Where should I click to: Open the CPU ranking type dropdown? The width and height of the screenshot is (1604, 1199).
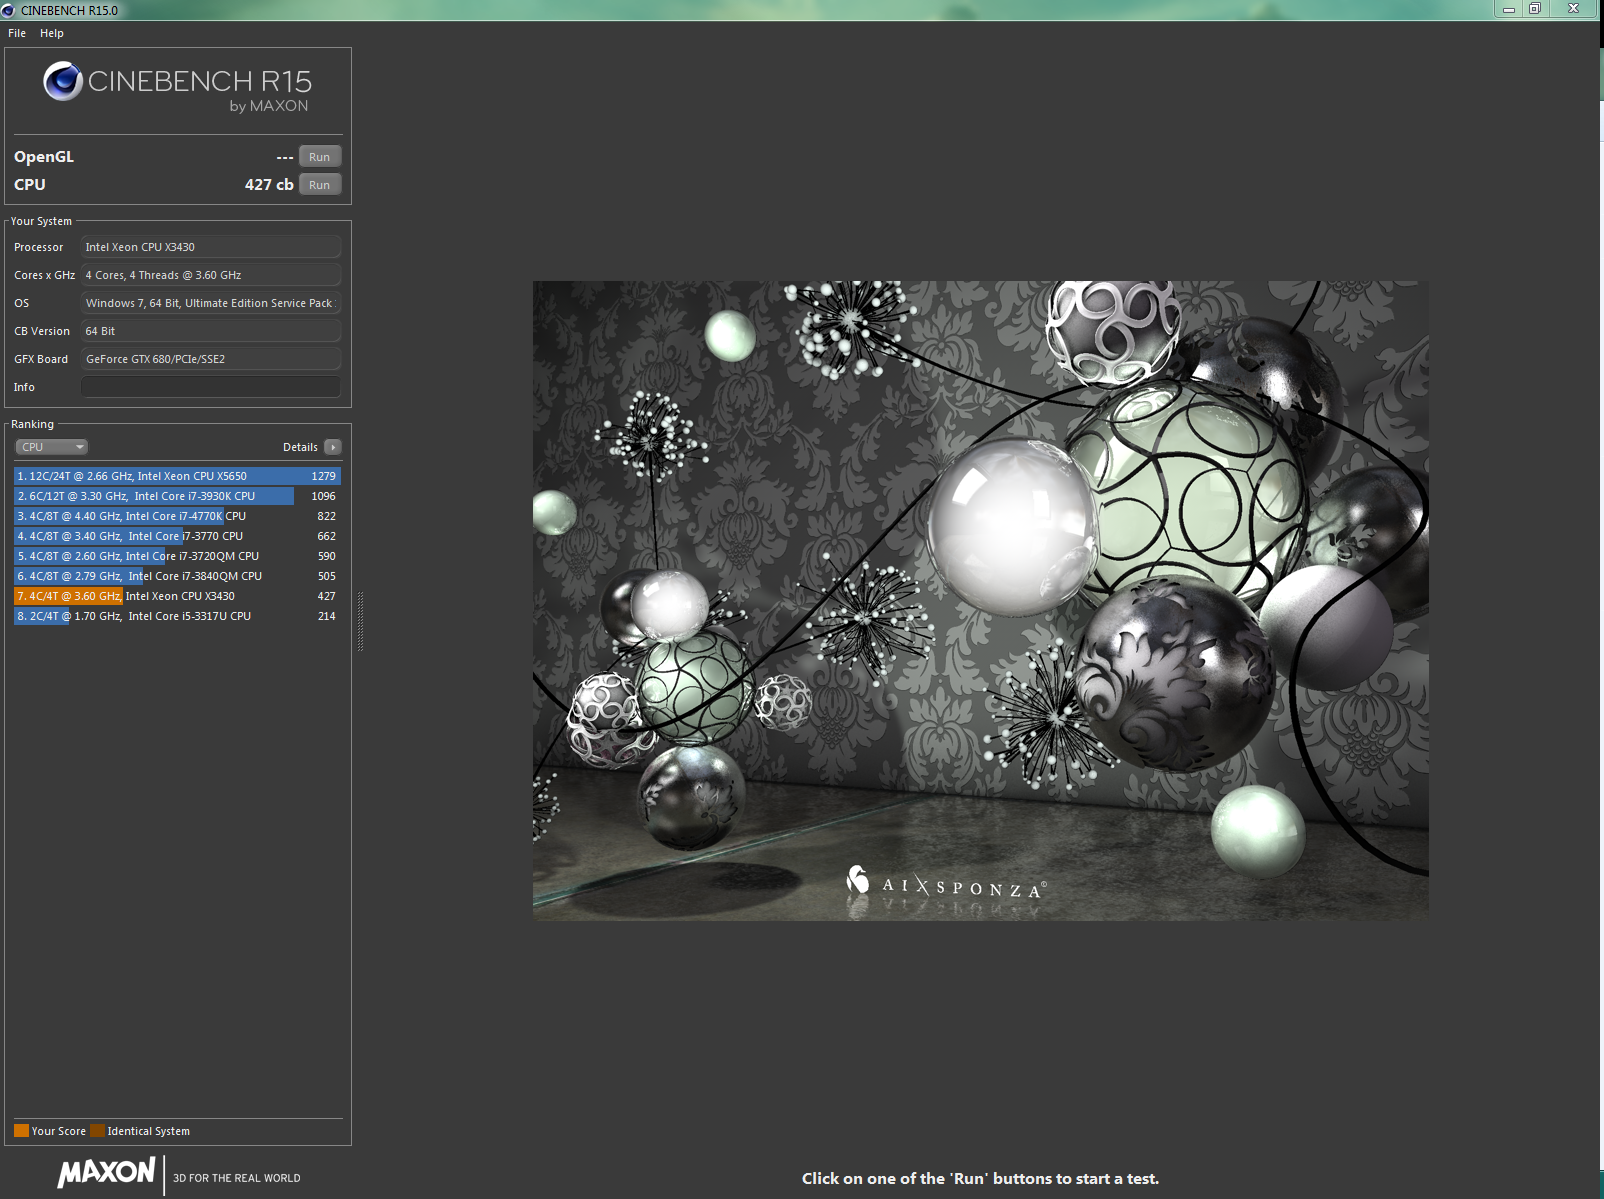[52, 447]
